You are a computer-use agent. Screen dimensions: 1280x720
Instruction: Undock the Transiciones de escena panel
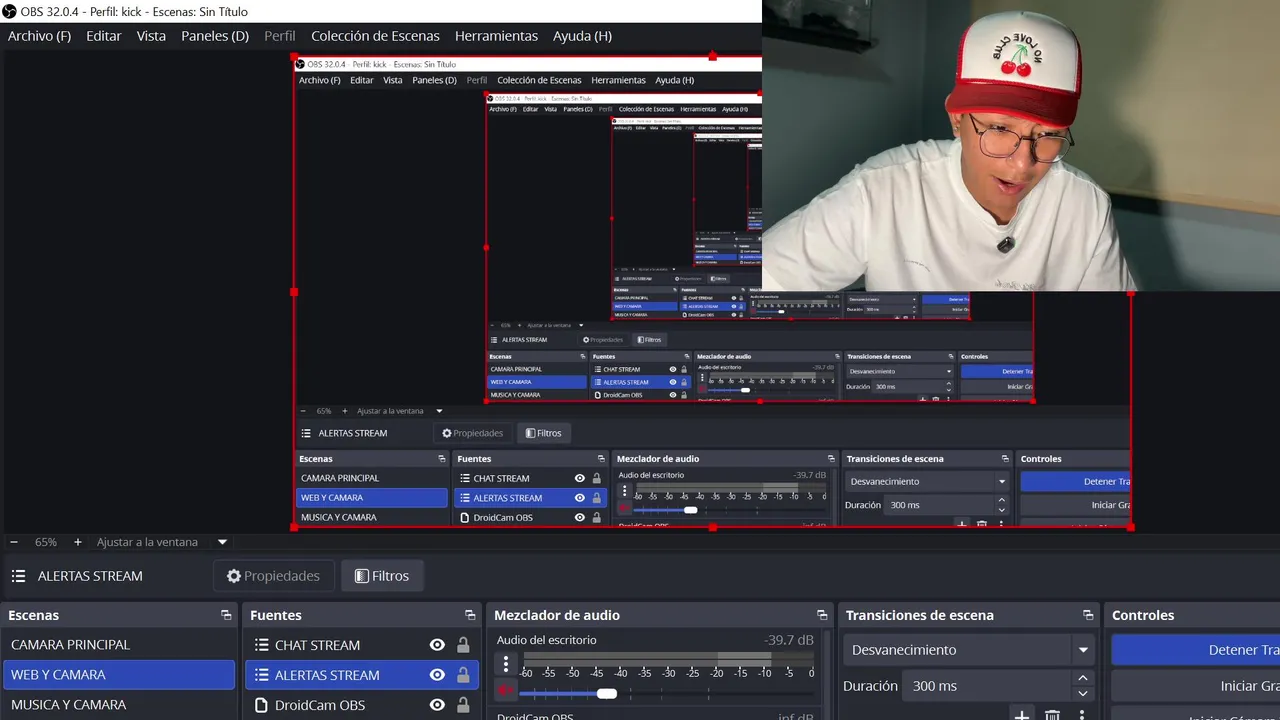[x=1088, y=615]
